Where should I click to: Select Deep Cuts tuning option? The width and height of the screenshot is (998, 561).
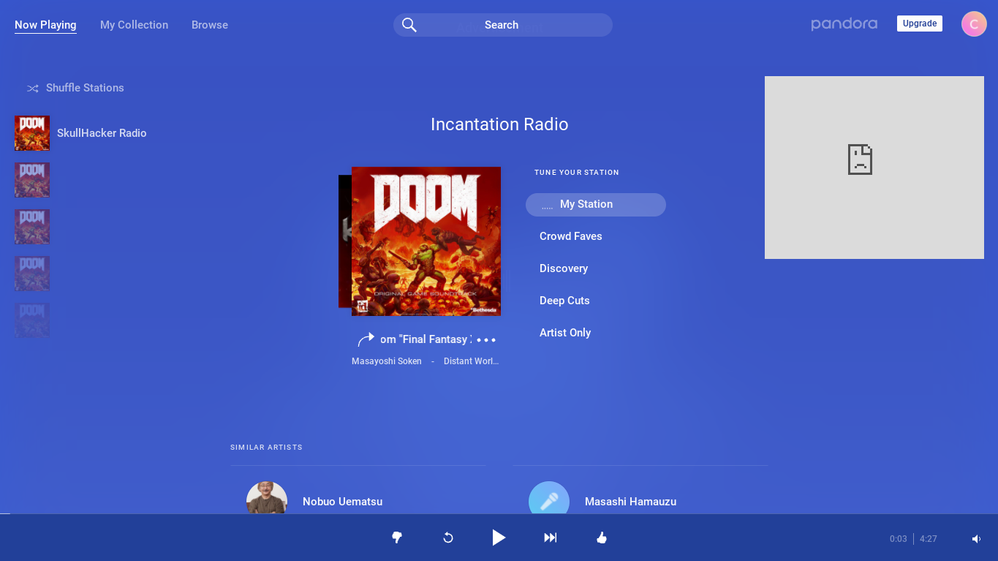pyautogui.click(x=564, y=301)
